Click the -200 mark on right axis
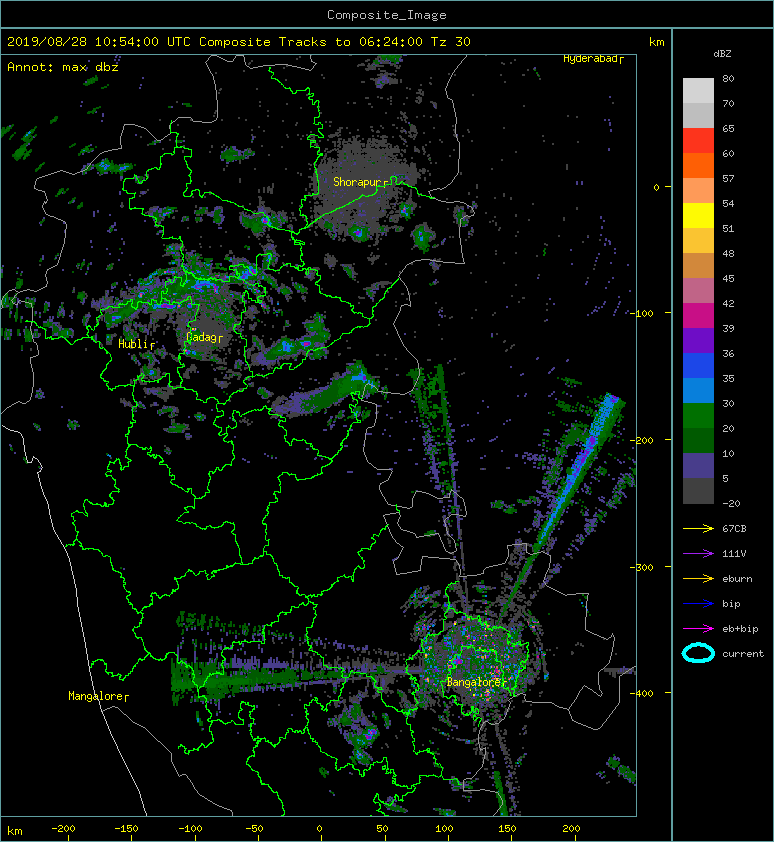 pyautogui.click(x=642, y=440)
